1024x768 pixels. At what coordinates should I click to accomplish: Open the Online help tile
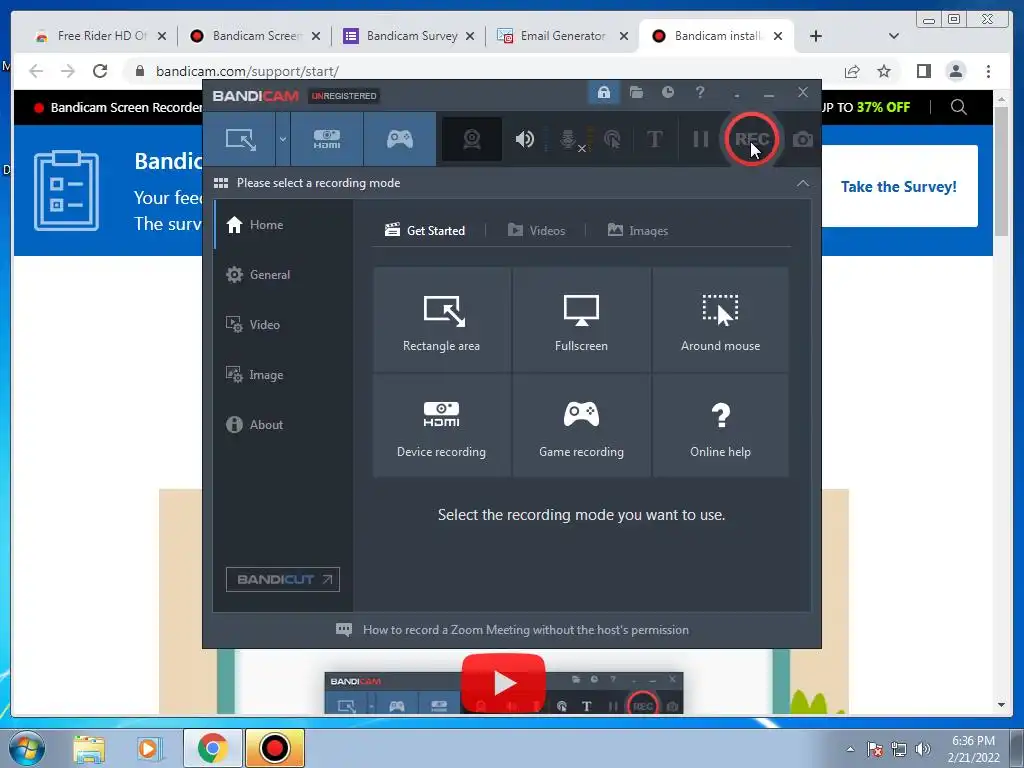[720, 426]
